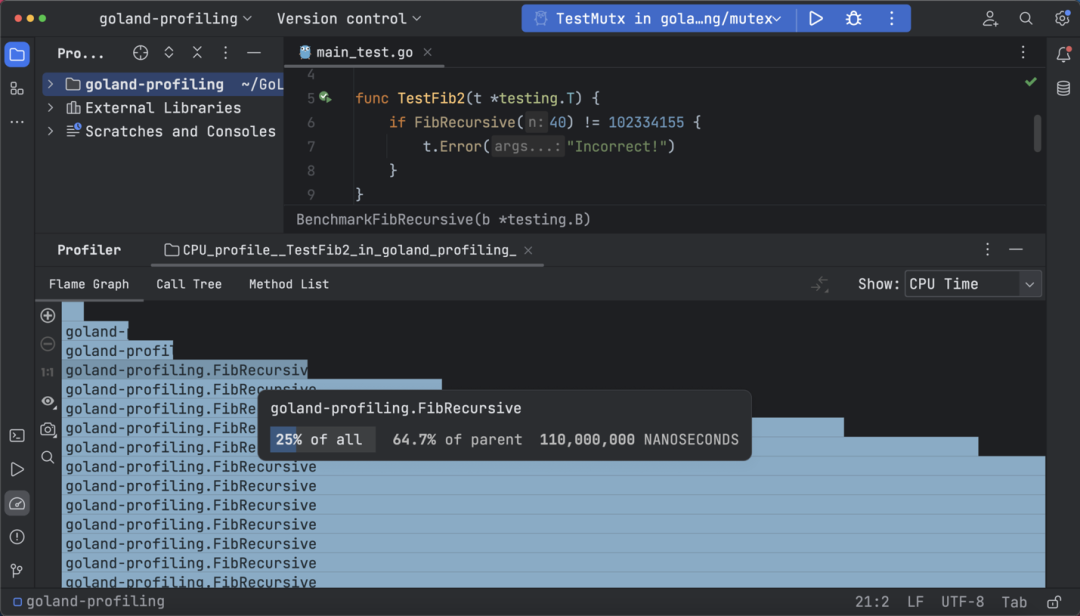1080x616 pixels.
Task: Change line separator LF in status bar
Action: coord(915,602)
